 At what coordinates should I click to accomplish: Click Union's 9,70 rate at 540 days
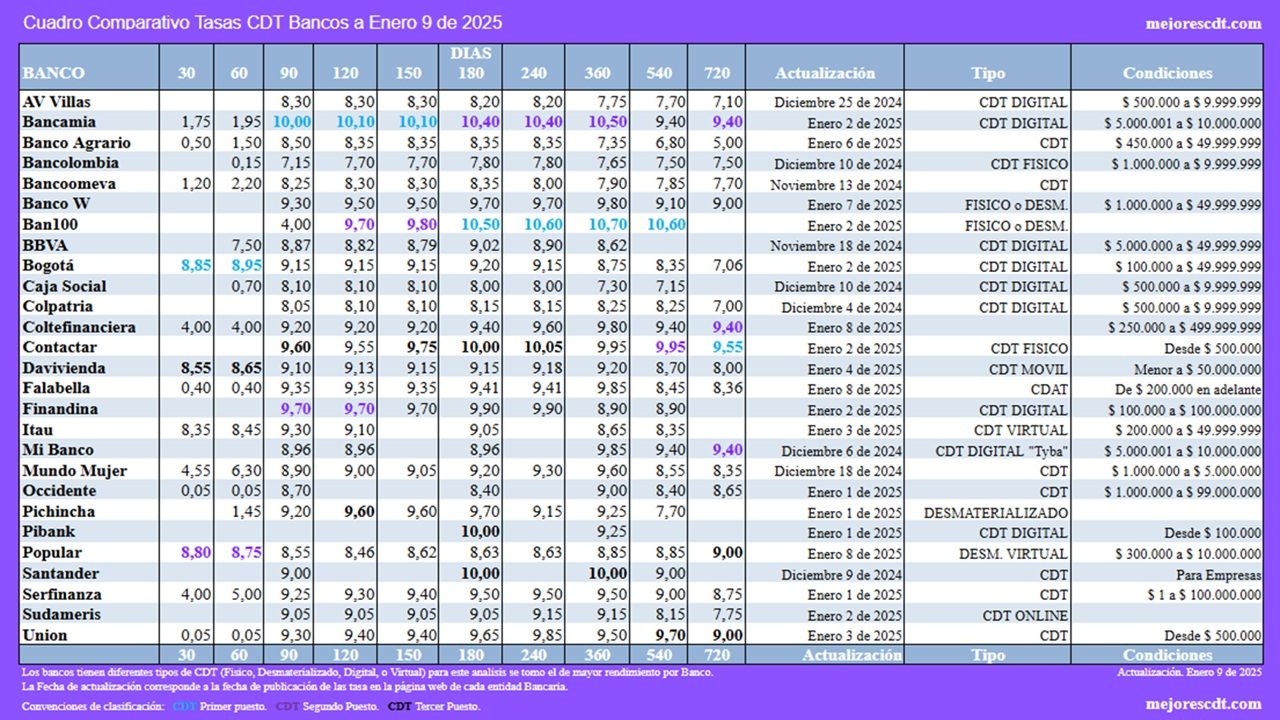coord(670,635)
